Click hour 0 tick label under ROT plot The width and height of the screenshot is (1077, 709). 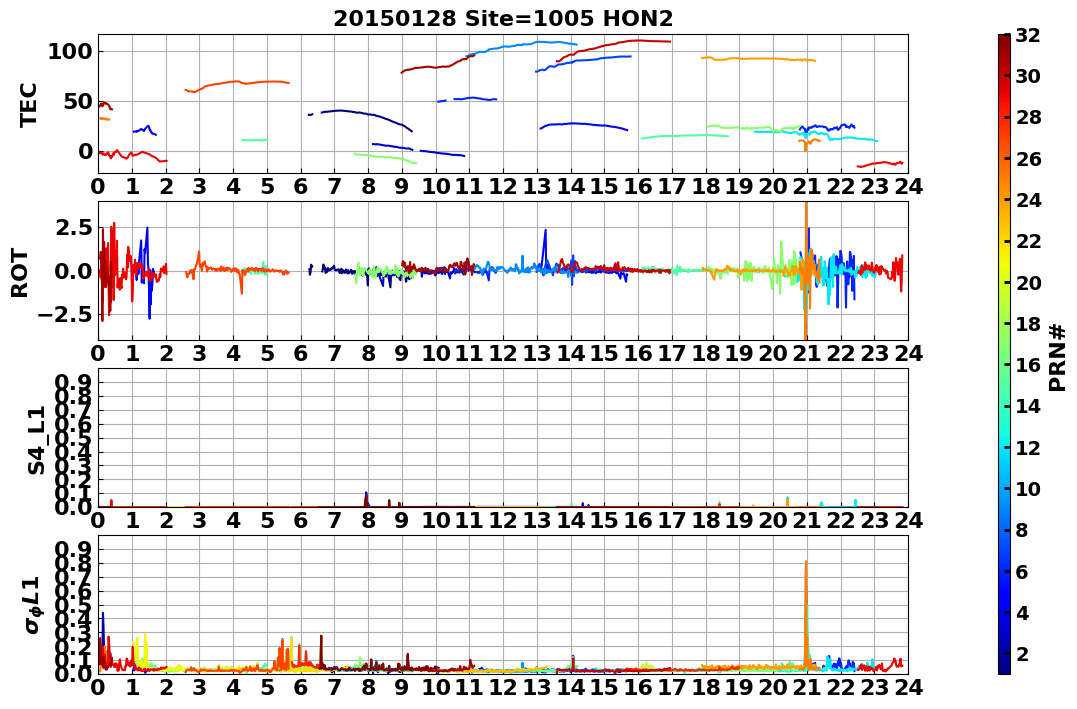[98, 353]
